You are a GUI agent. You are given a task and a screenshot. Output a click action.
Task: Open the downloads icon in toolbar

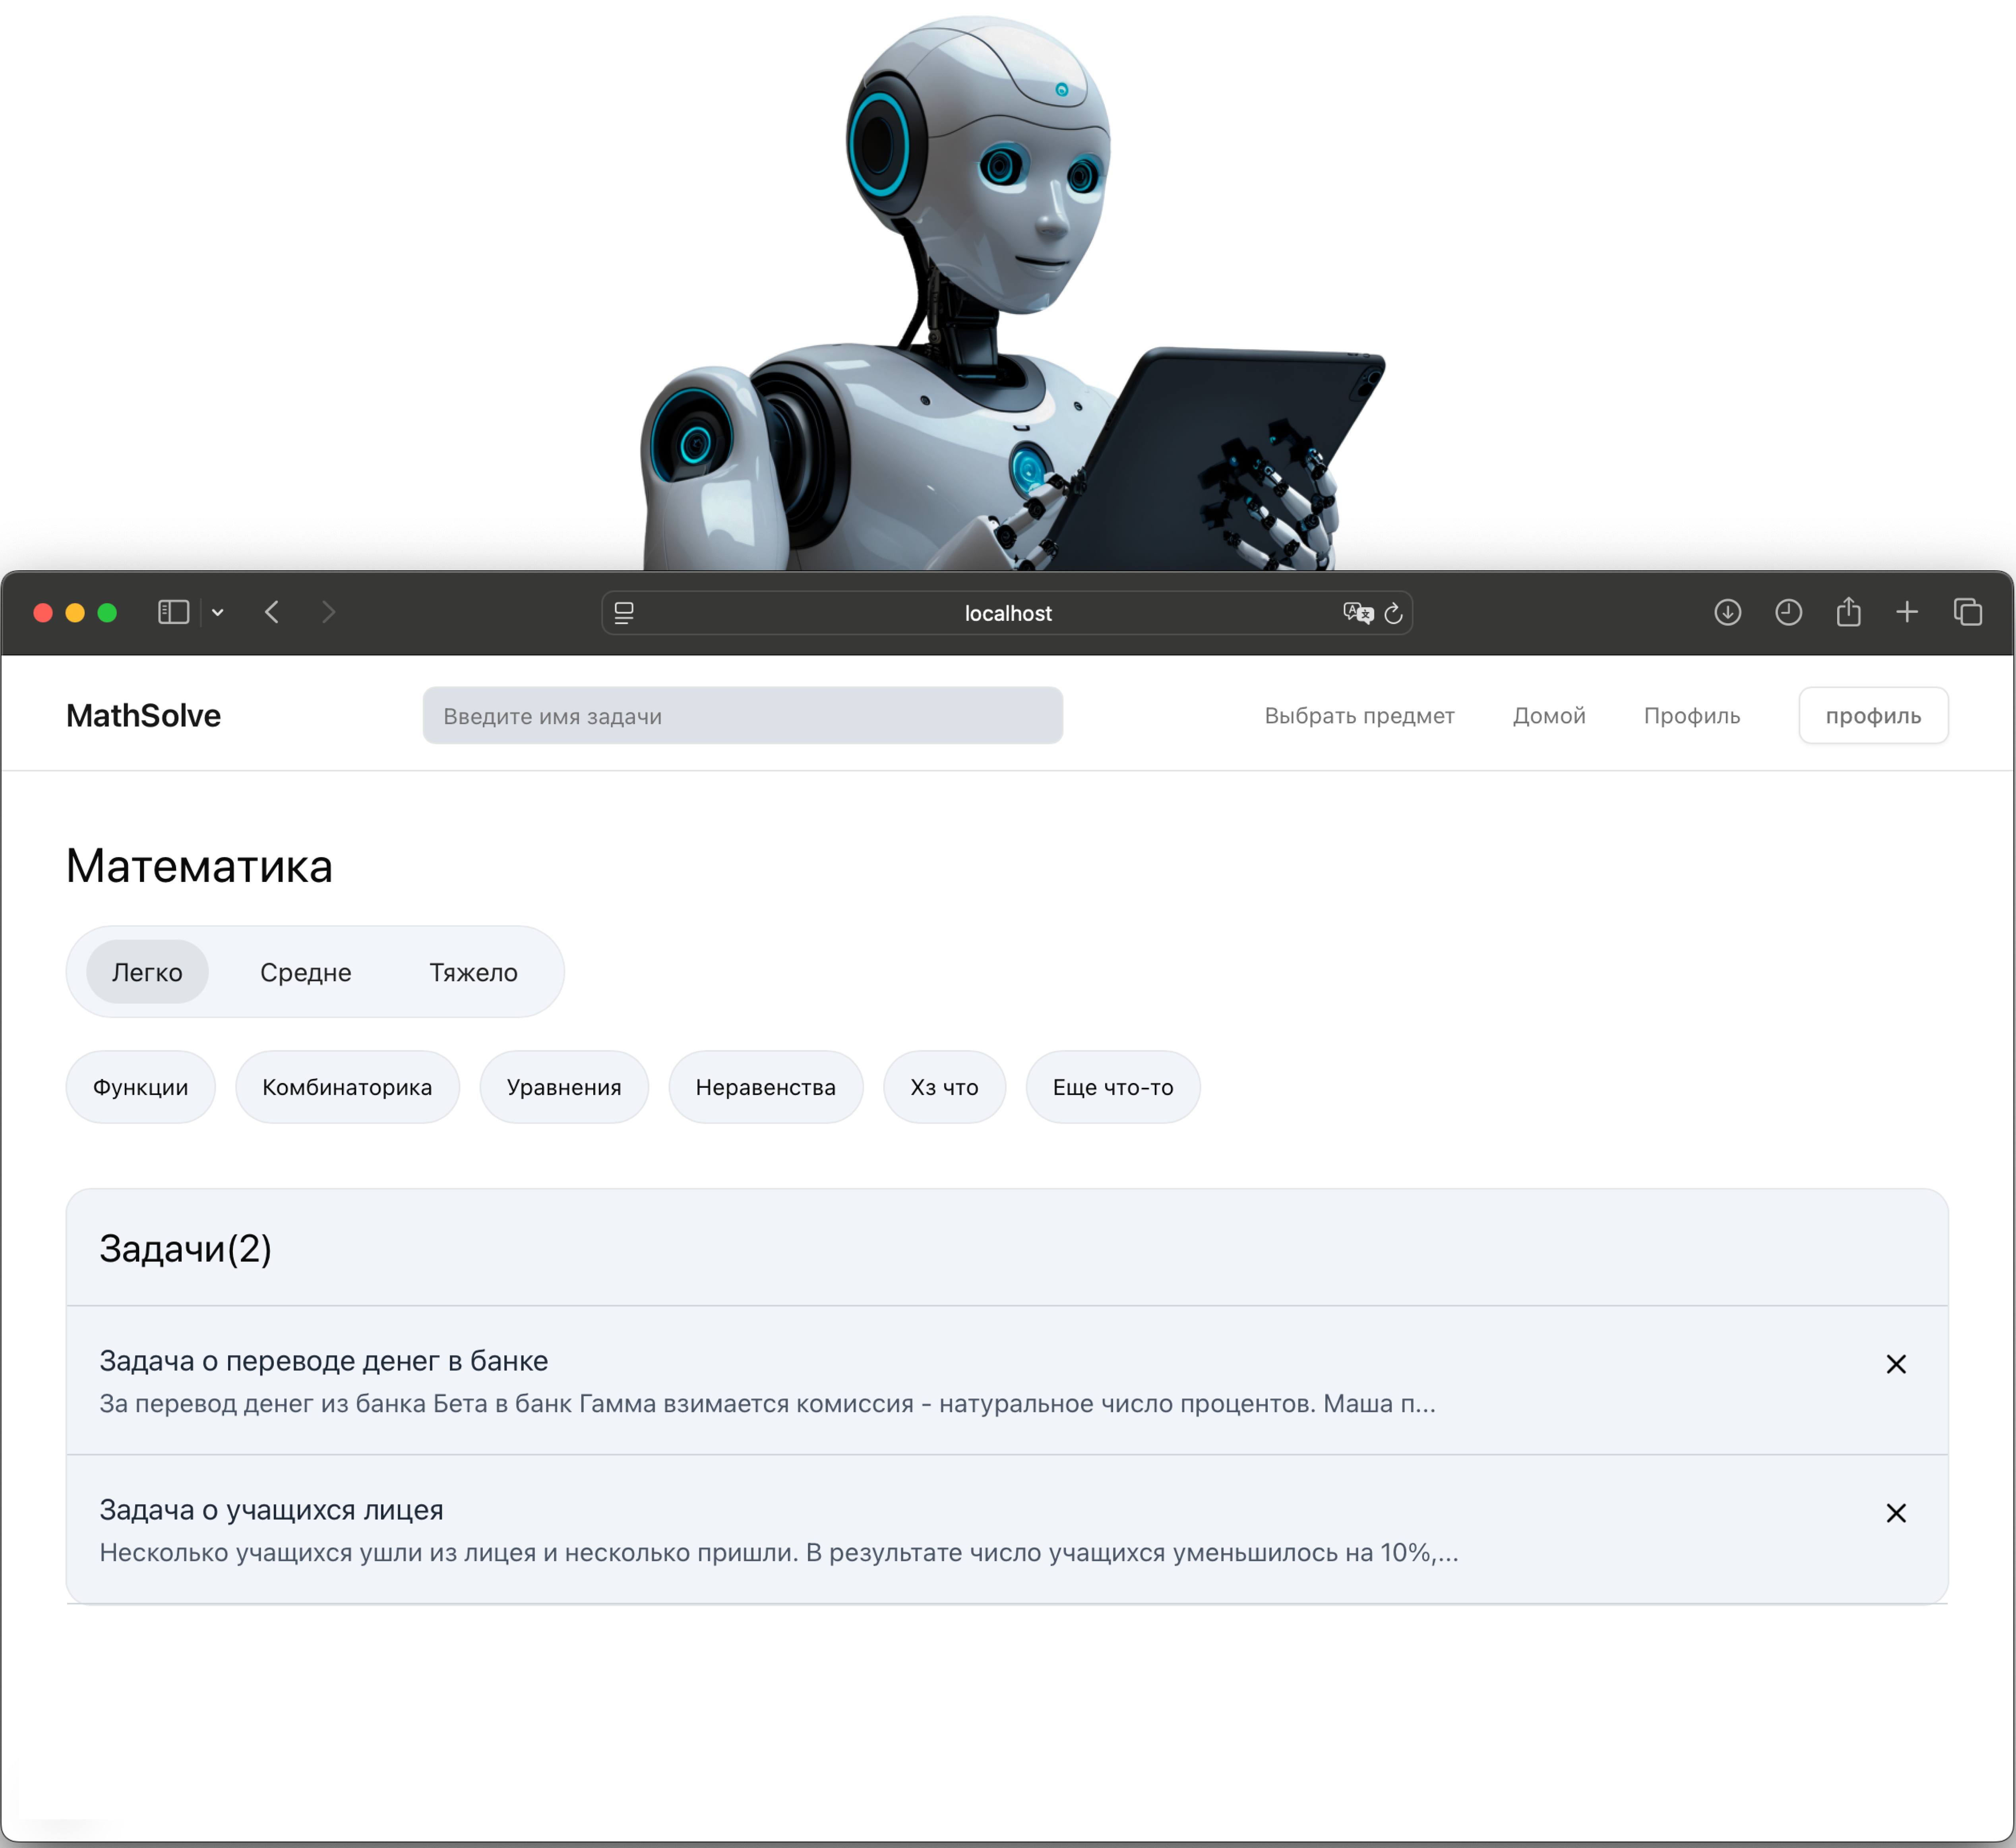click(1728, 612)
